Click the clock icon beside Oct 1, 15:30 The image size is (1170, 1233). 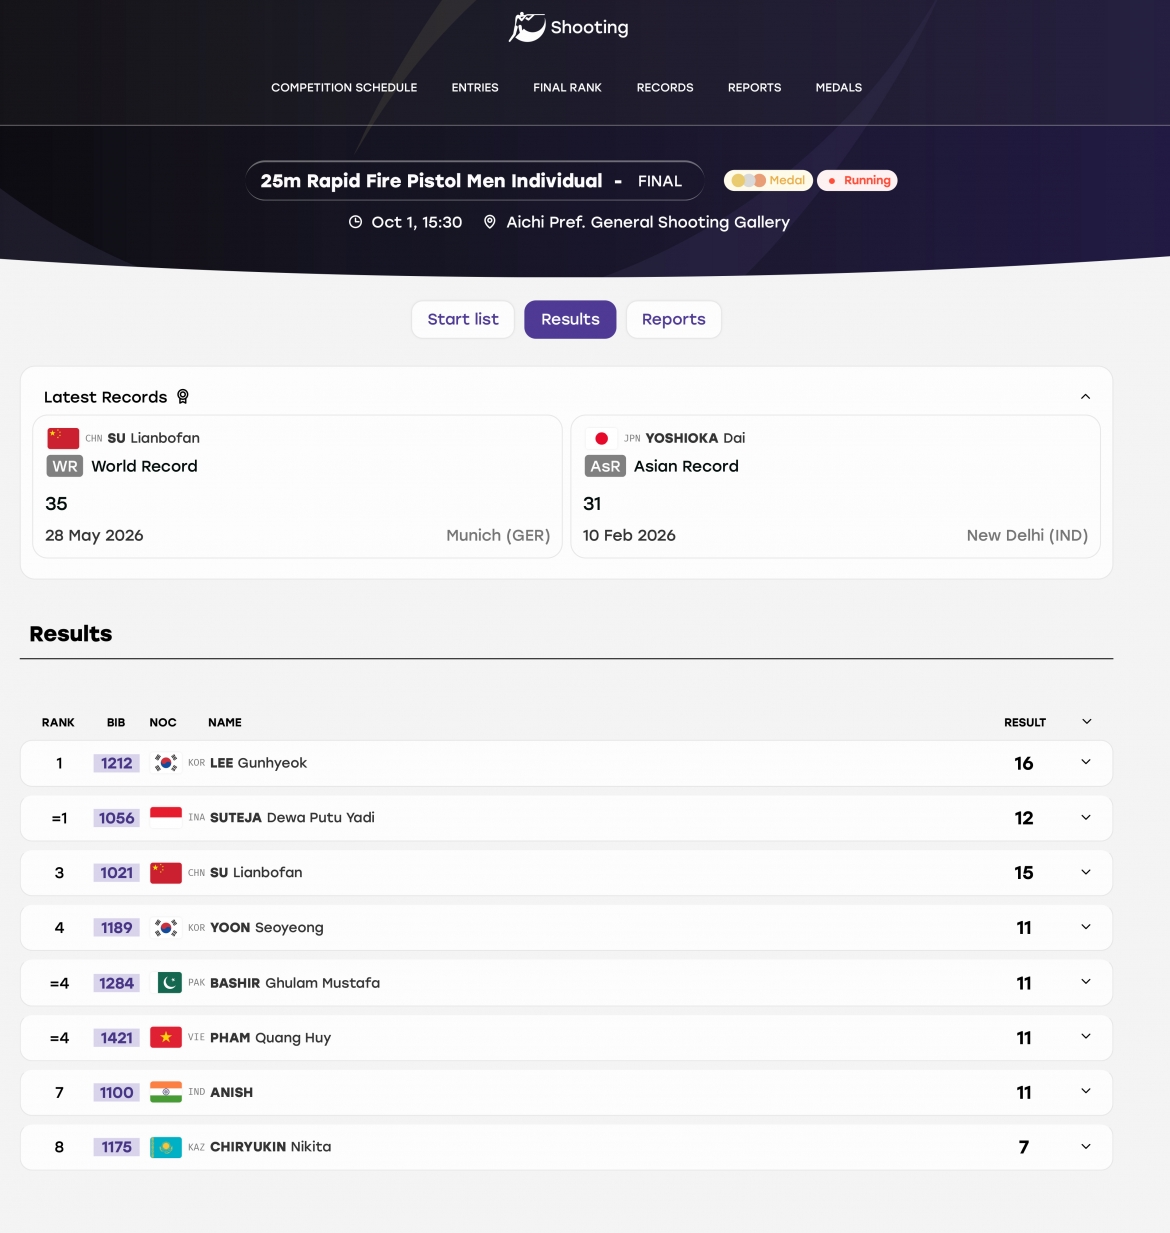coord(355,222)
